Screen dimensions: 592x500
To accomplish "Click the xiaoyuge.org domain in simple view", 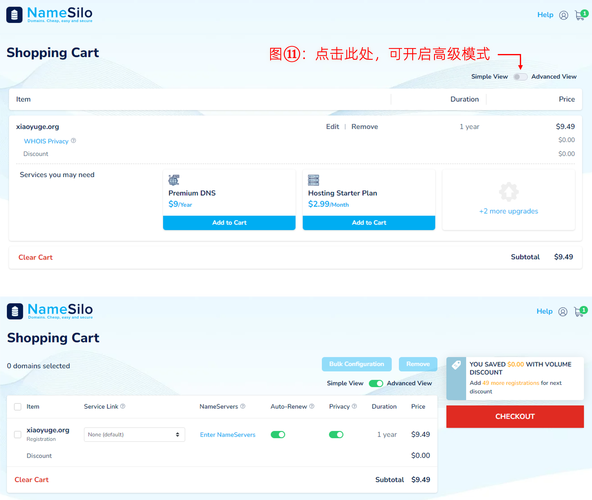I will [x=37, y=127].
